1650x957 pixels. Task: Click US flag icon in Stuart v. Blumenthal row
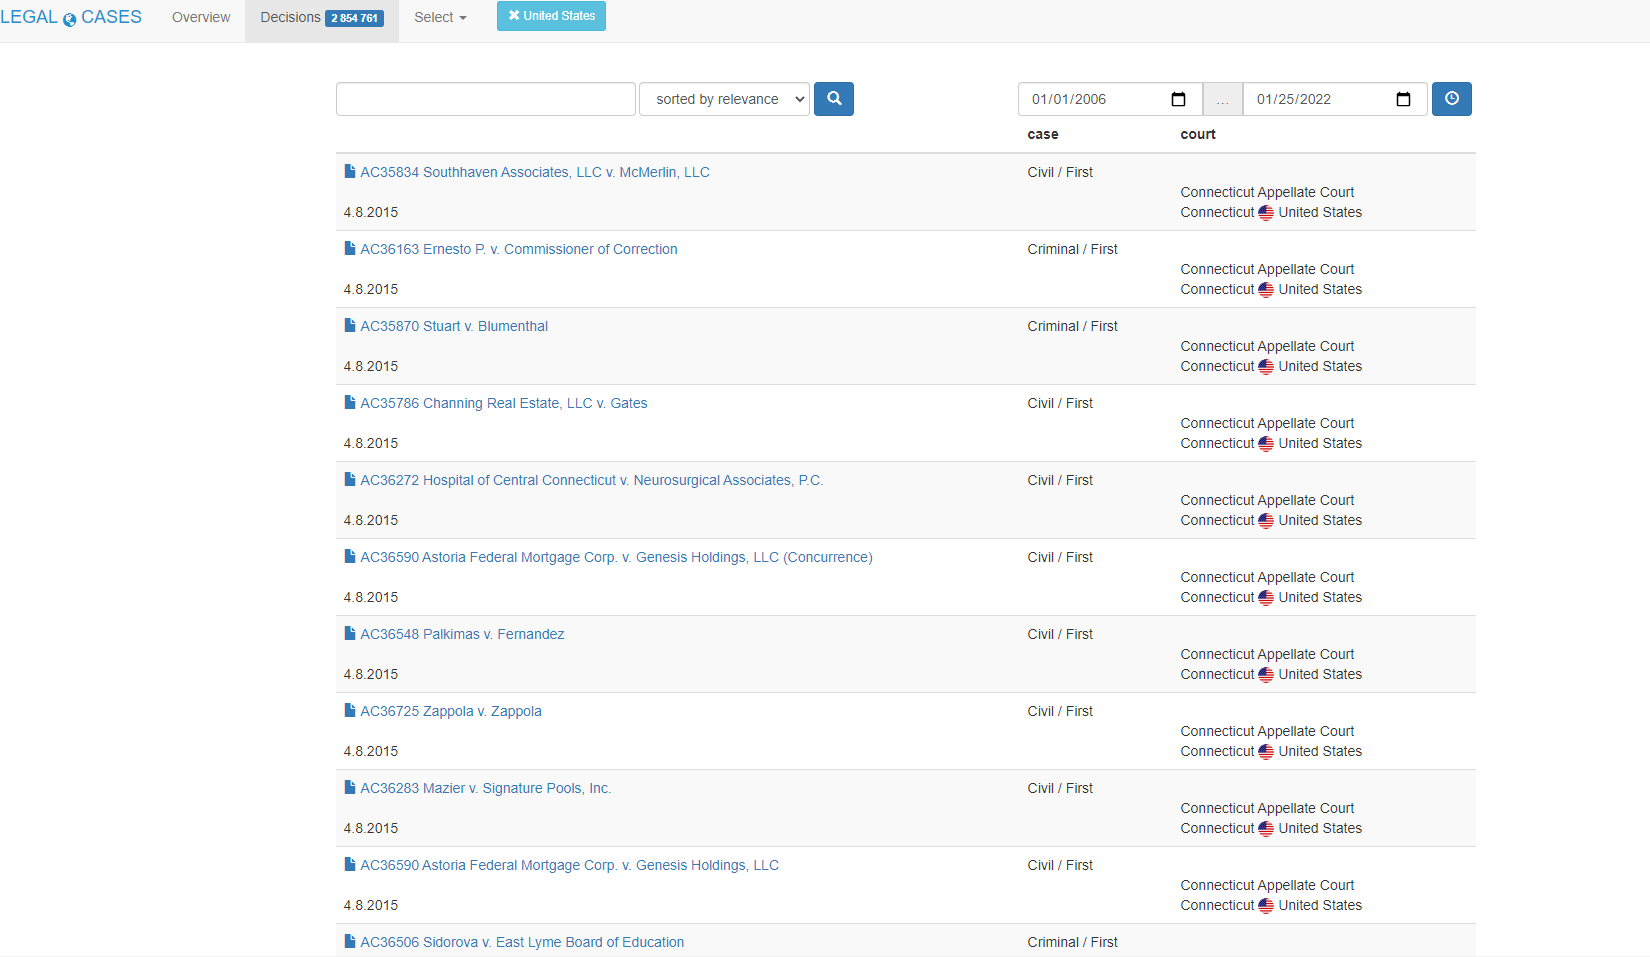(1266, 366)
